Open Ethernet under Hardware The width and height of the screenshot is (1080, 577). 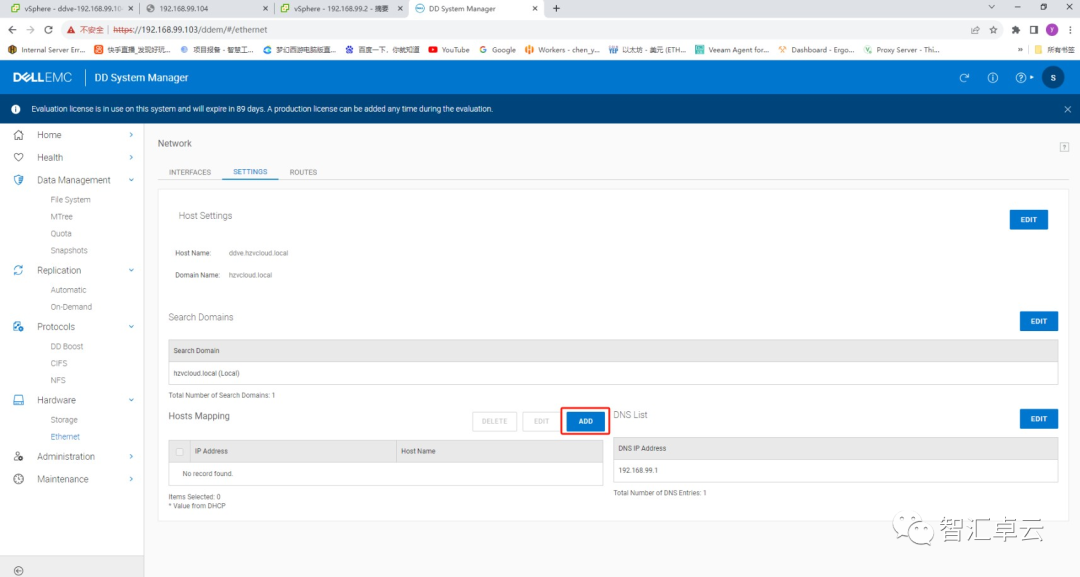tap(65, 437)
